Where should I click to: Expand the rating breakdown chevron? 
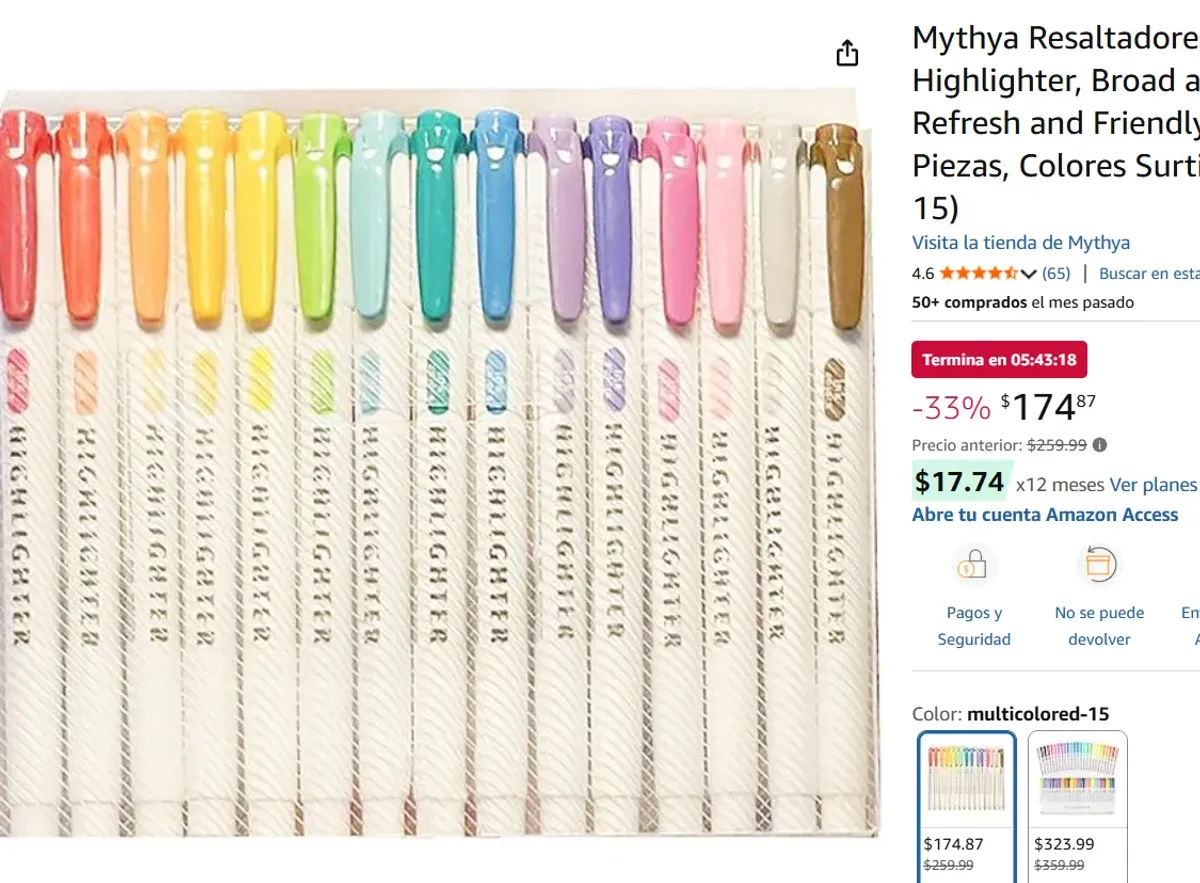(x=1028, y=274)
